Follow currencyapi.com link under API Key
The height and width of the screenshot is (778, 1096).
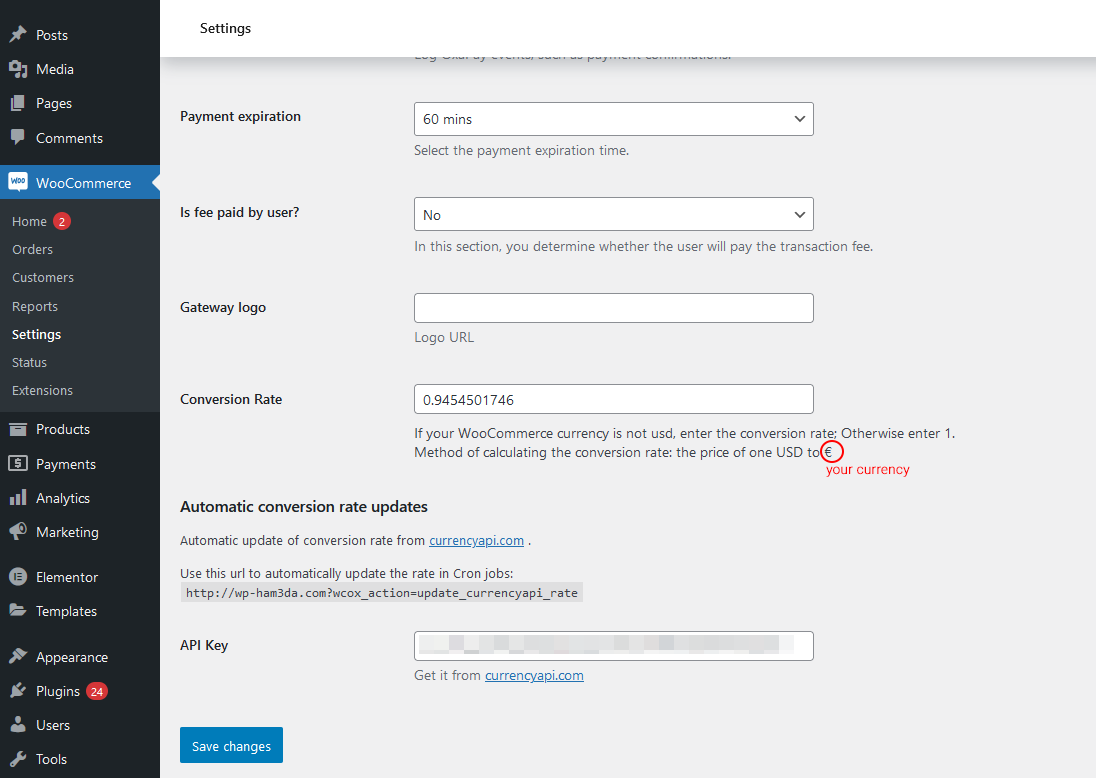coord(534,675)
